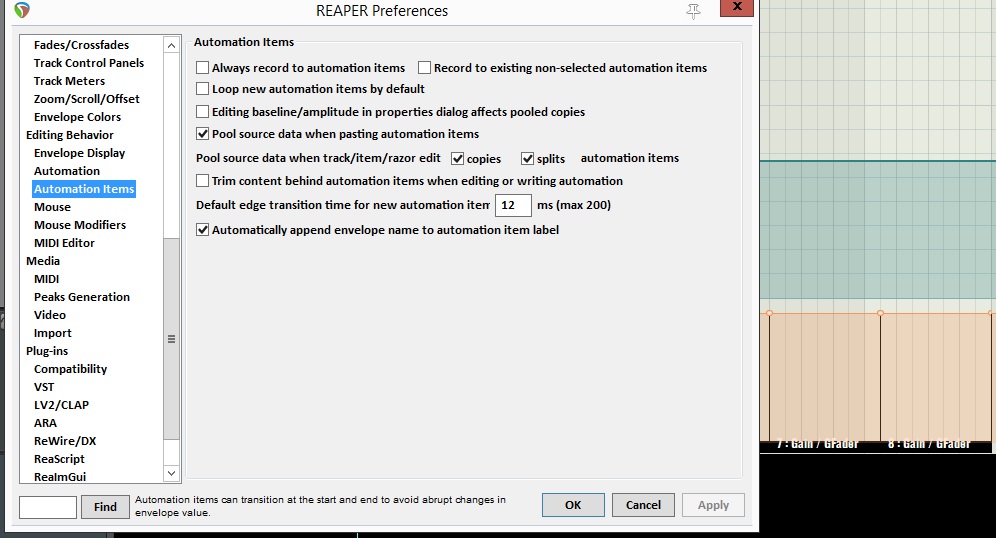Click the Find button

pos(105,506)
